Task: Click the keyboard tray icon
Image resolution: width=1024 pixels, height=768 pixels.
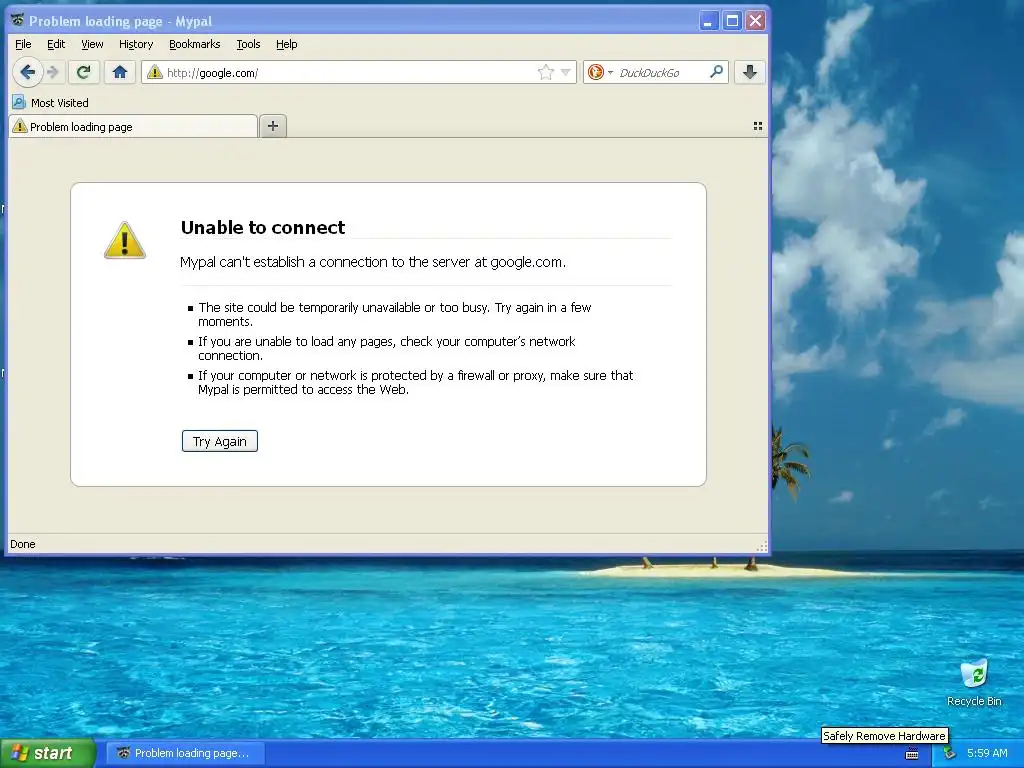Action: coord(912,754)
